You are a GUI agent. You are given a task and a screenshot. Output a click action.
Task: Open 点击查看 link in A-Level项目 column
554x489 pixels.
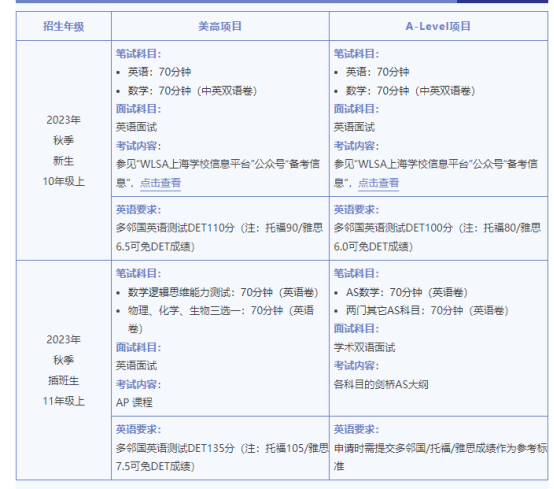pos(378,183)
